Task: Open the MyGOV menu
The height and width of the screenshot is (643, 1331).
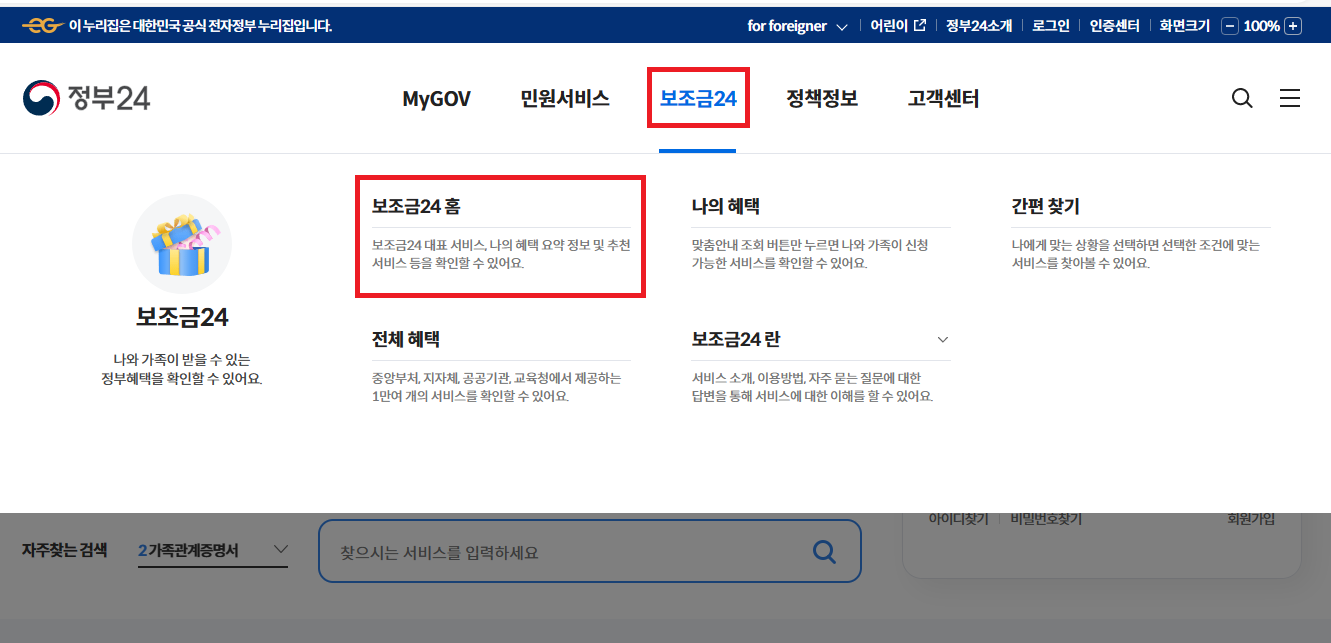Action: point(436,98)
